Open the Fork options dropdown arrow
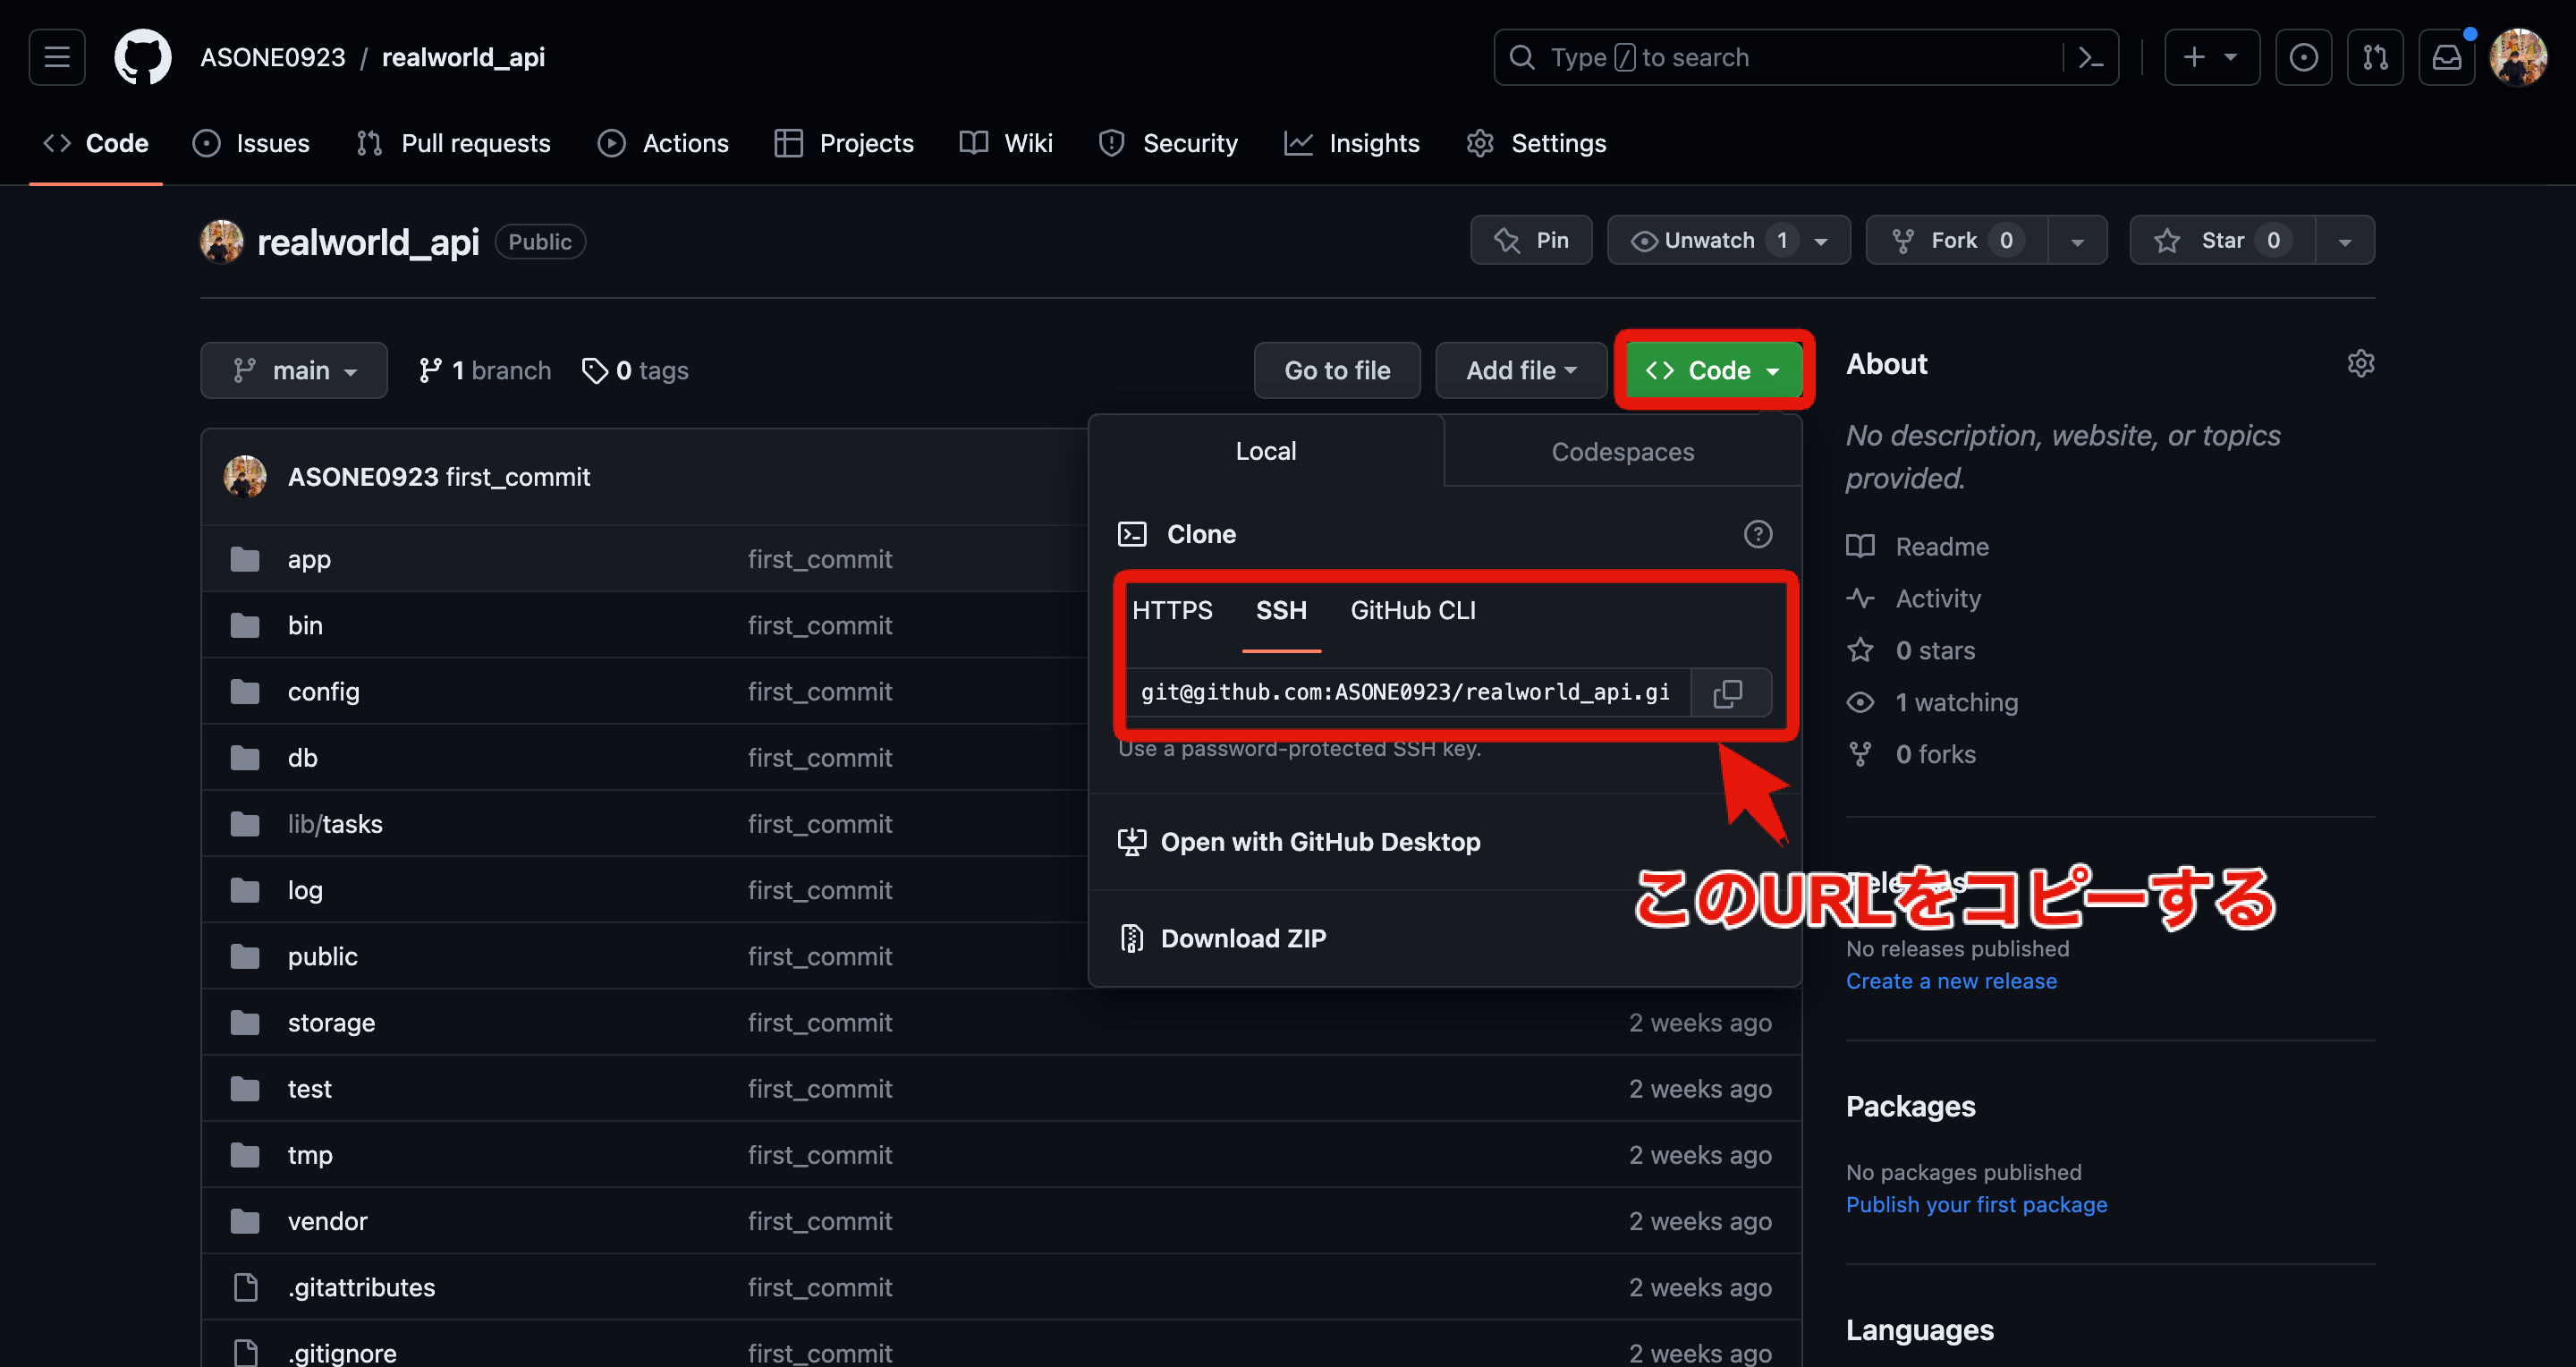The image size is (2576, 1367). pyautogui.click(x=2077, y=241)
